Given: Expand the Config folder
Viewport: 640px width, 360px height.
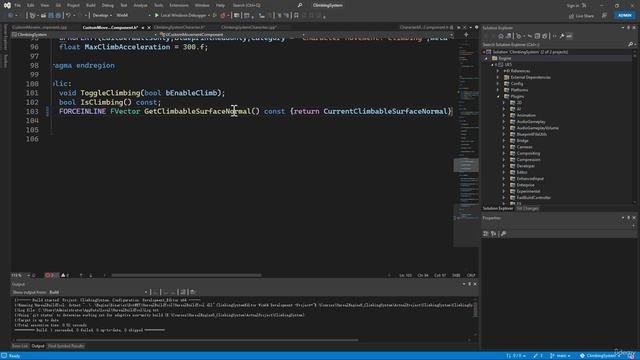Looking at the screenshot, I should [x=498, y=84].
